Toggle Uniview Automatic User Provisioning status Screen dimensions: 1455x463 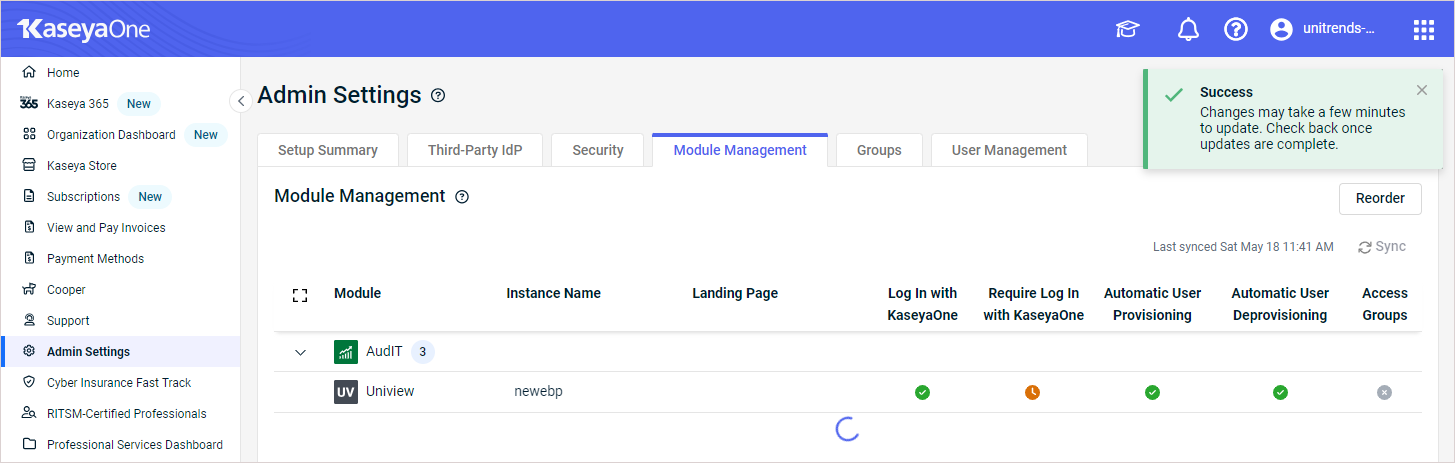(1152, 392)
